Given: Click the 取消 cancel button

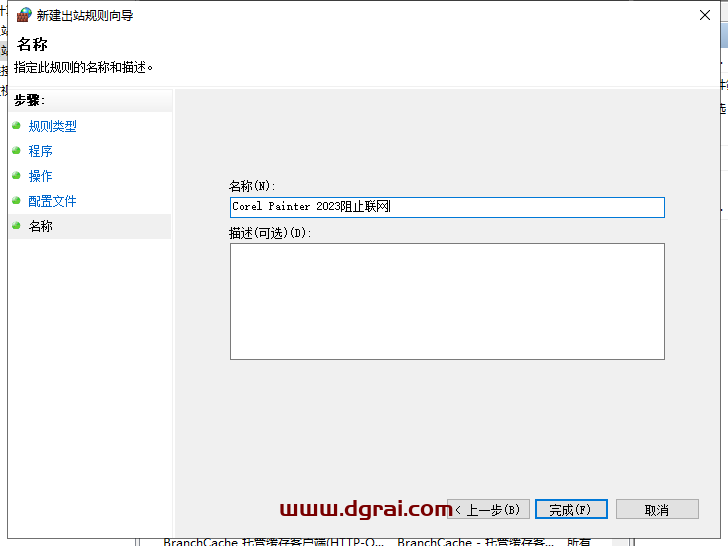Looking at the screenshot, I should coord(657,509).
